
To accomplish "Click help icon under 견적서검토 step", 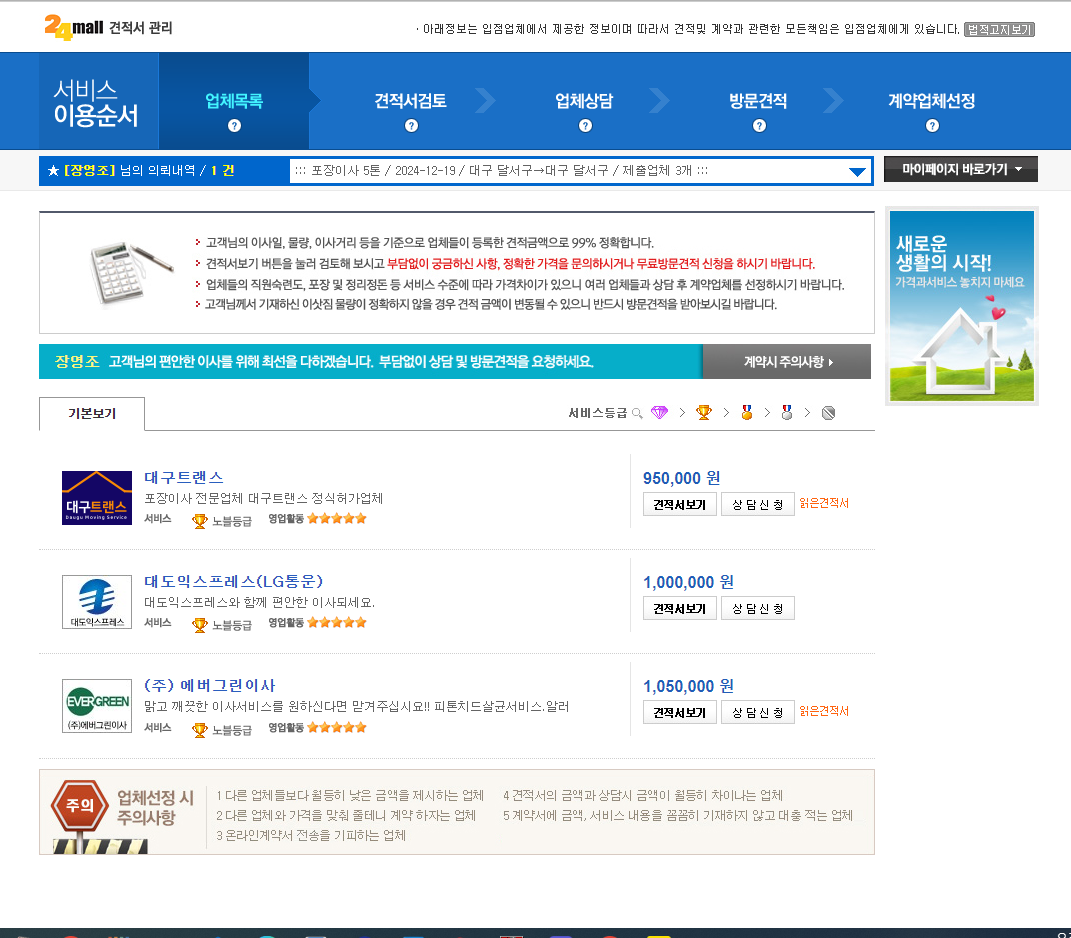I will 411,126.
